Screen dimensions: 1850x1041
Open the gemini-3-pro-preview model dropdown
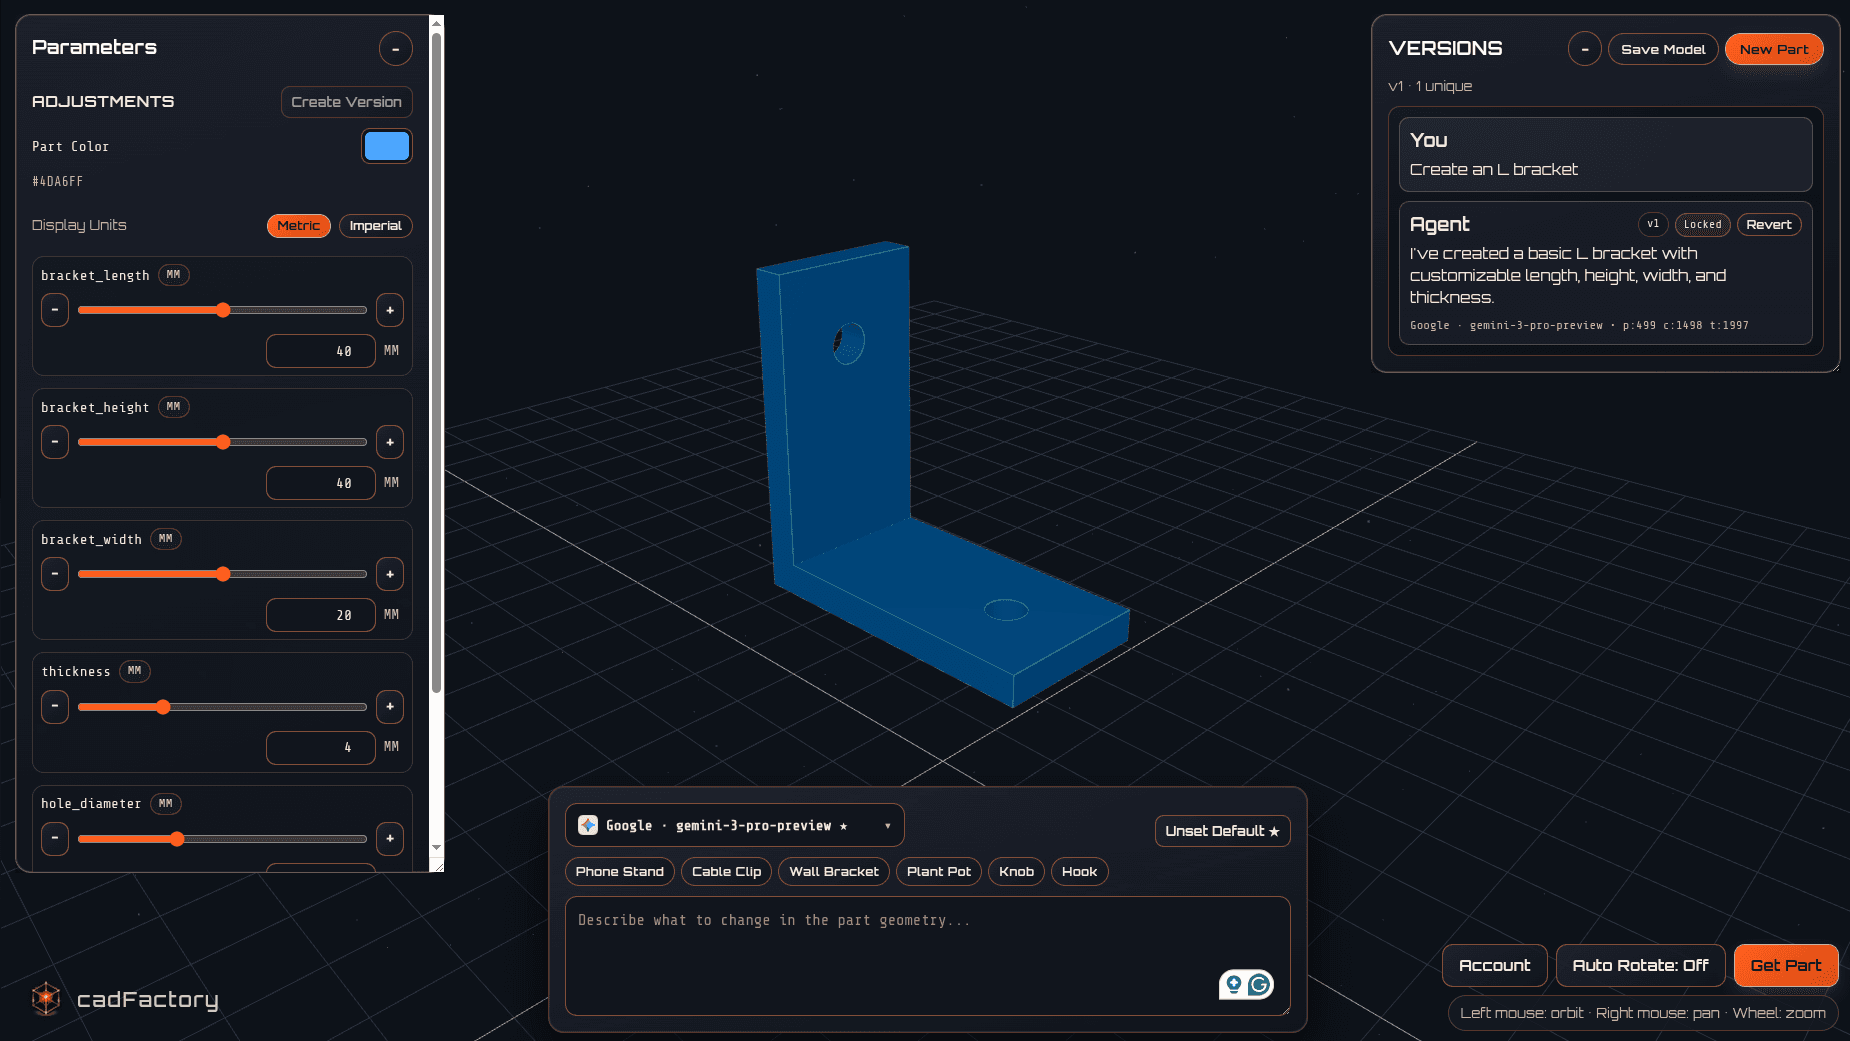coord(735,825)
